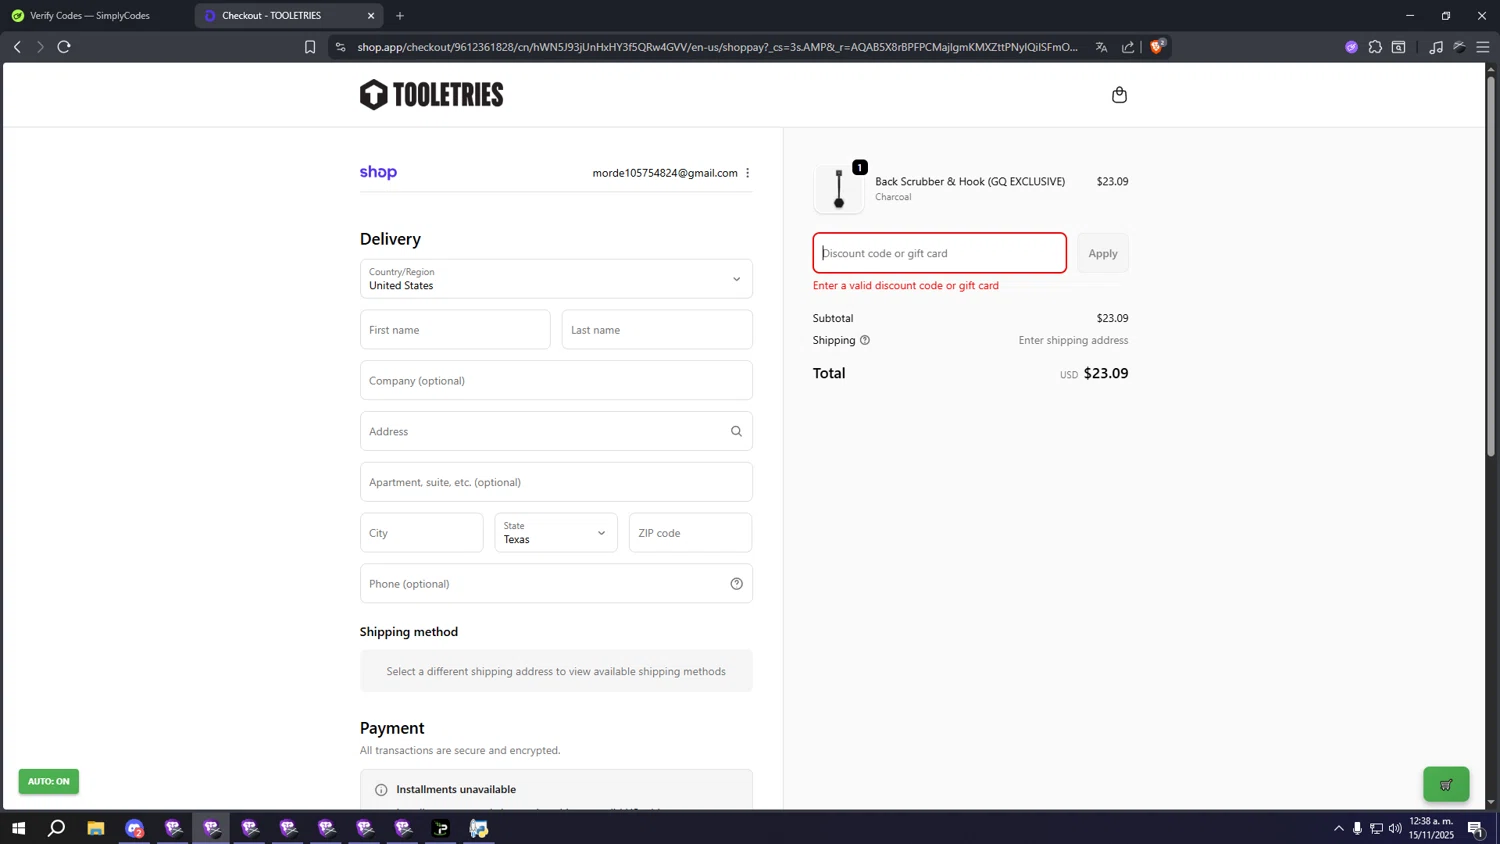The image size is (1500, 844).
Task: Click the green cart extension button
Action: (1446, 785)
